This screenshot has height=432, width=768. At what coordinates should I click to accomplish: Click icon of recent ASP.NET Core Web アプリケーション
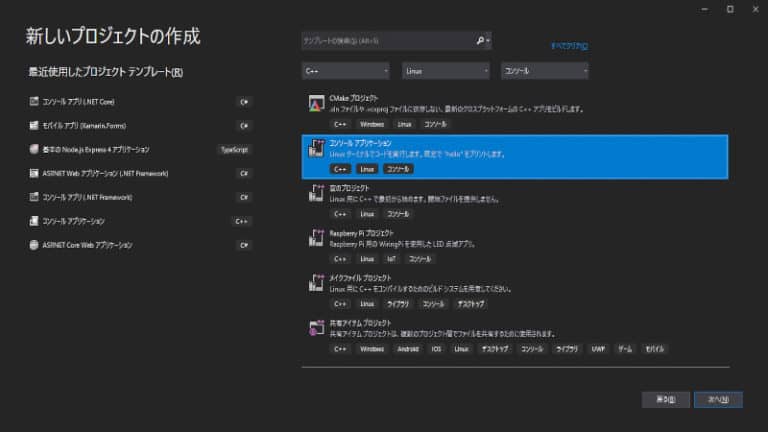point(34,245)
